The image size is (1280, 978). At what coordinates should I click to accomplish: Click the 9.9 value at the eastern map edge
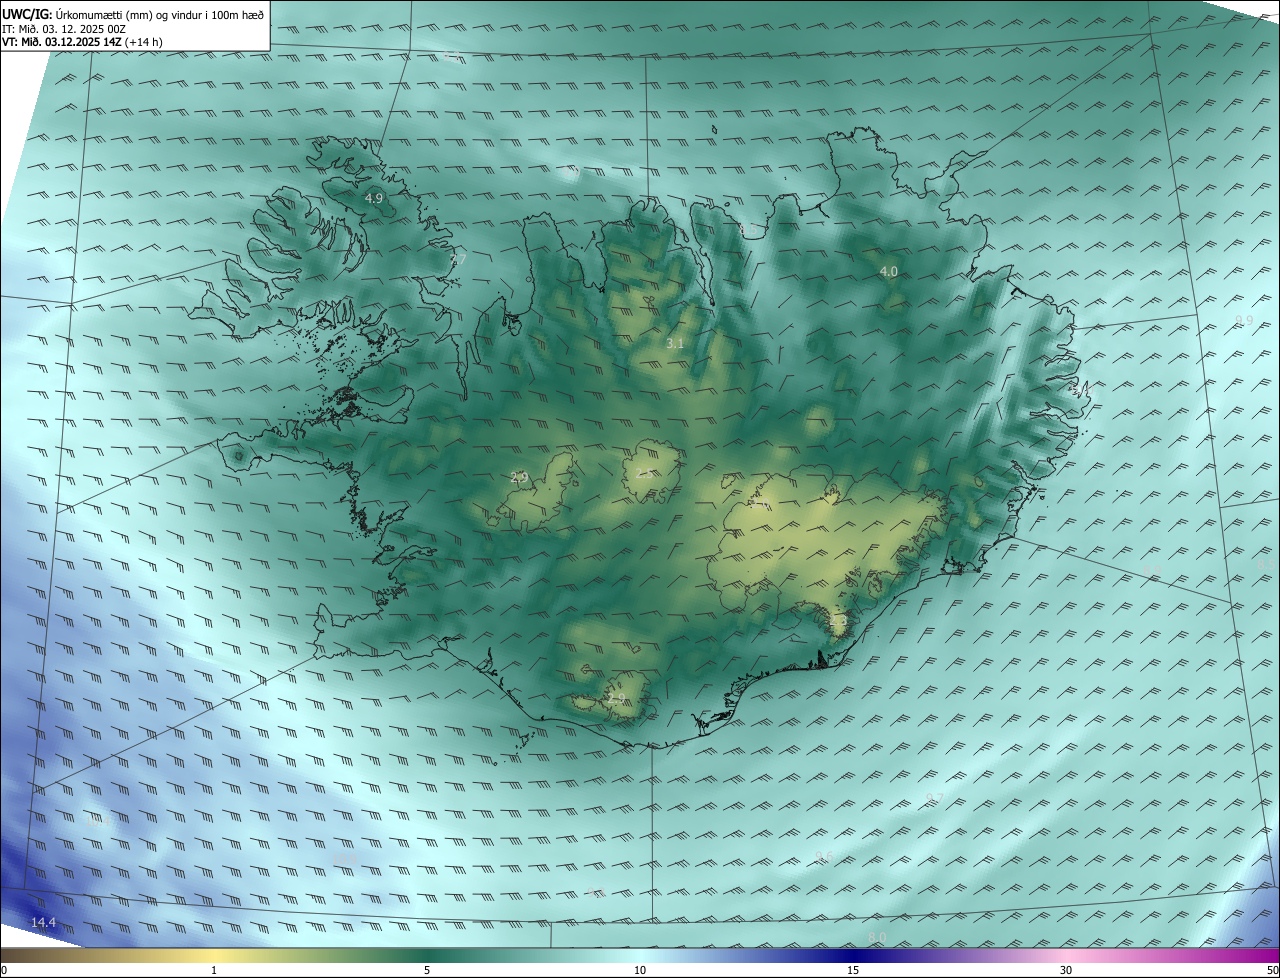point(1244,320)
